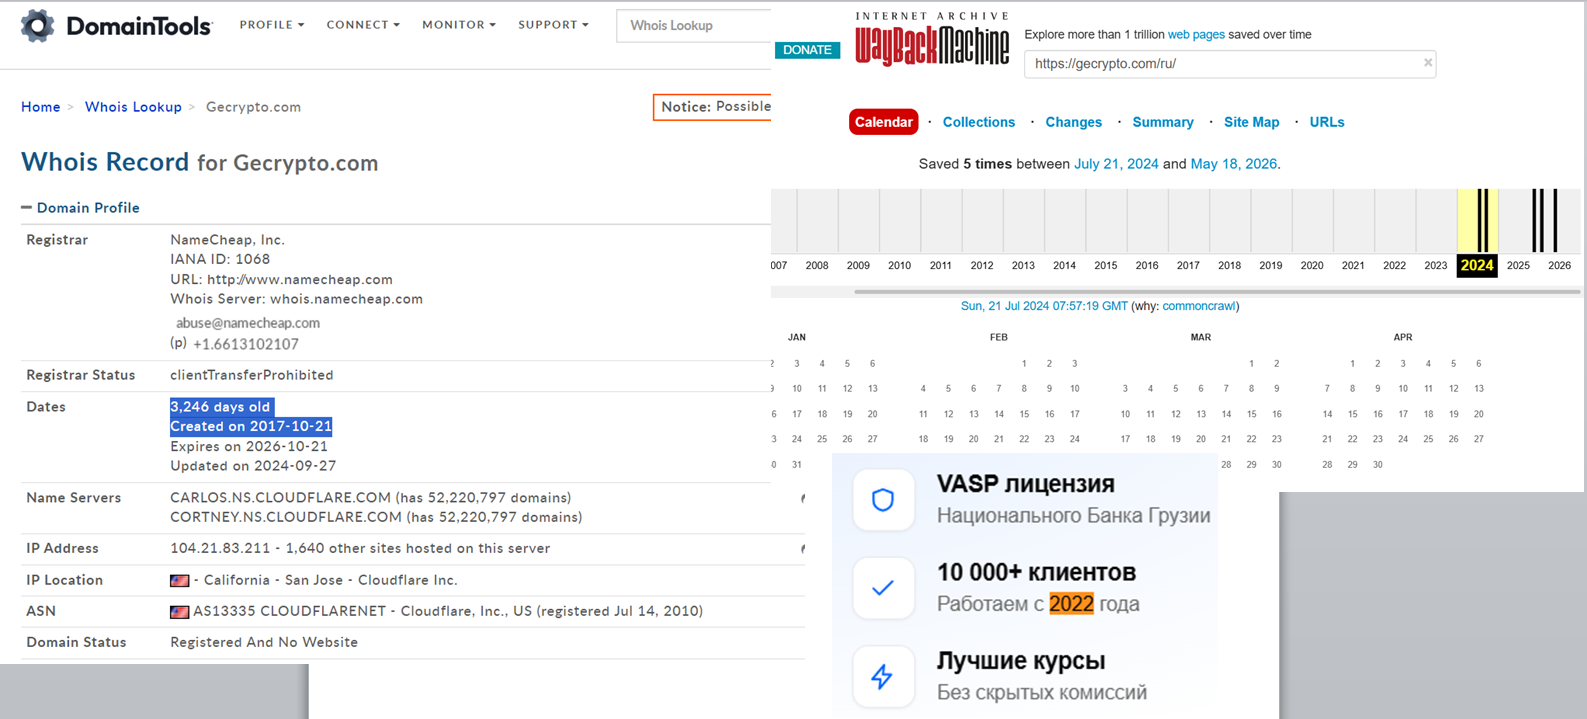The image size is (1587, 719).
Task: Click the shield icon beside VASP лицензия
Action: (883, 499)
